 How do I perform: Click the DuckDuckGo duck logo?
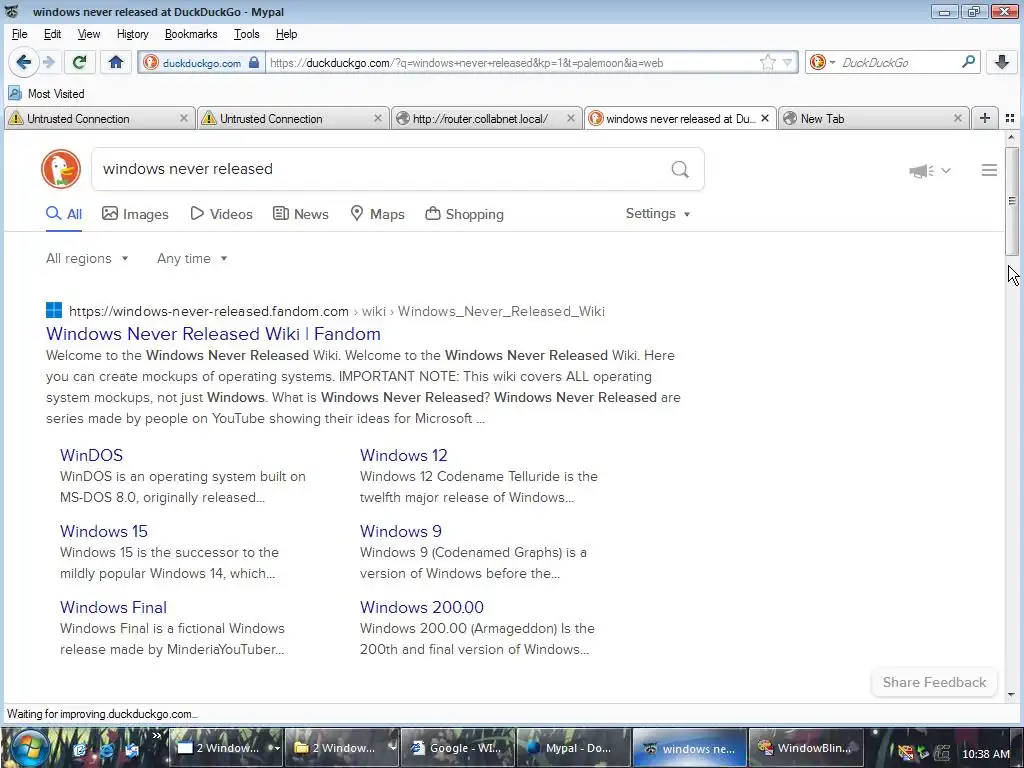(61, 169)
